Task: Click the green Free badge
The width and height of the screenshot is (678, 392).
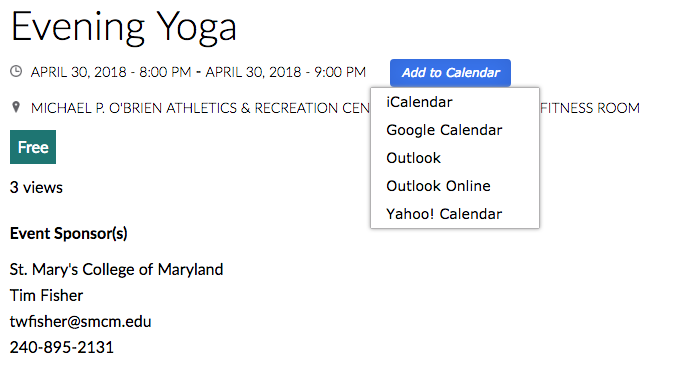Action: pos(33,147)
